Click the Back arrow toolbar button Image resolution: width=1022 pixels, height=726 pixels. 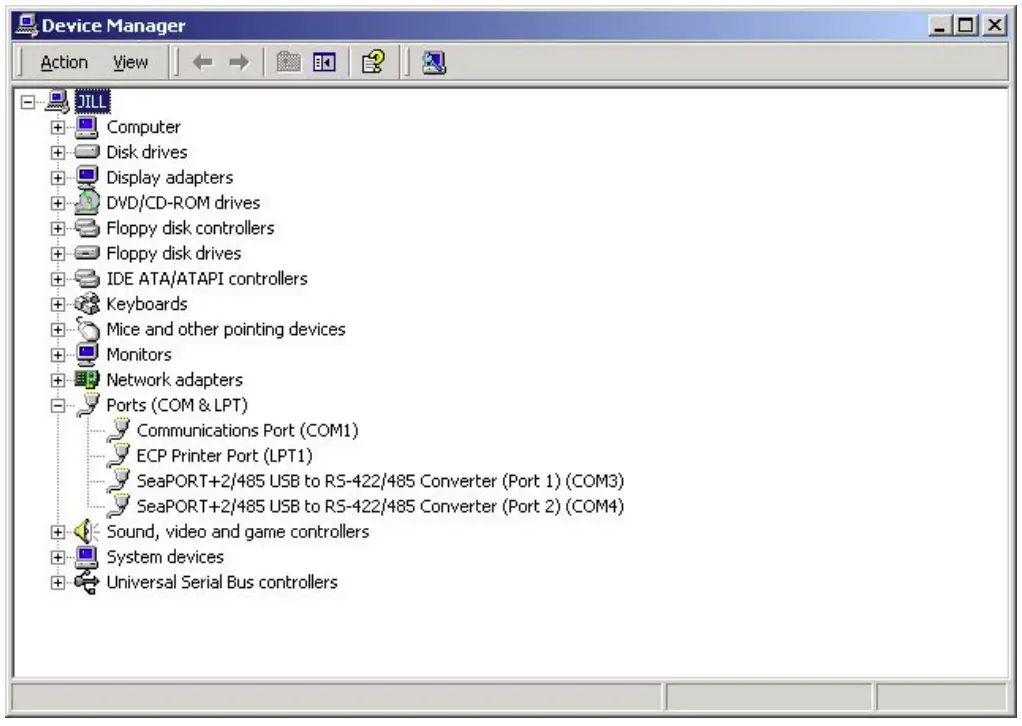[203, 63]
